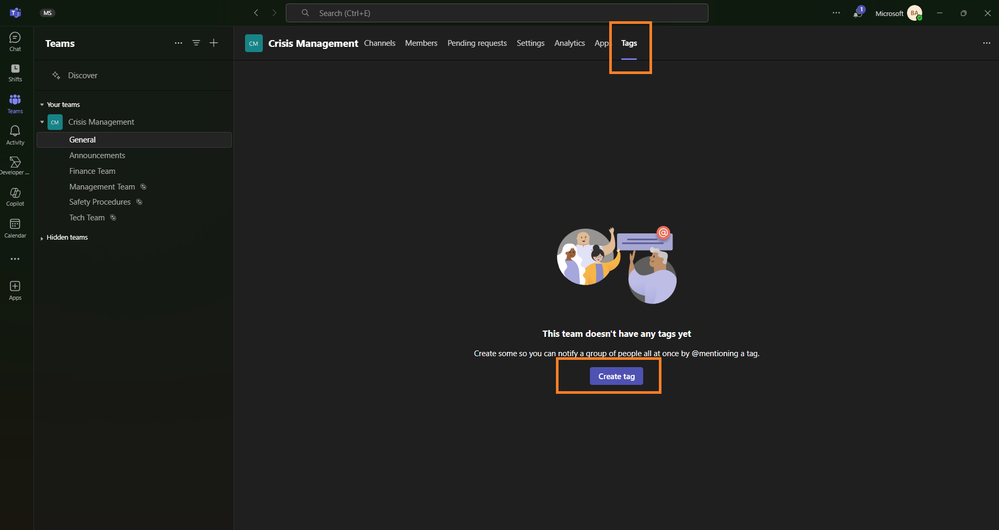Switch to the Channels tab
The image size is (999, 530).
click(x=380, y=43)
